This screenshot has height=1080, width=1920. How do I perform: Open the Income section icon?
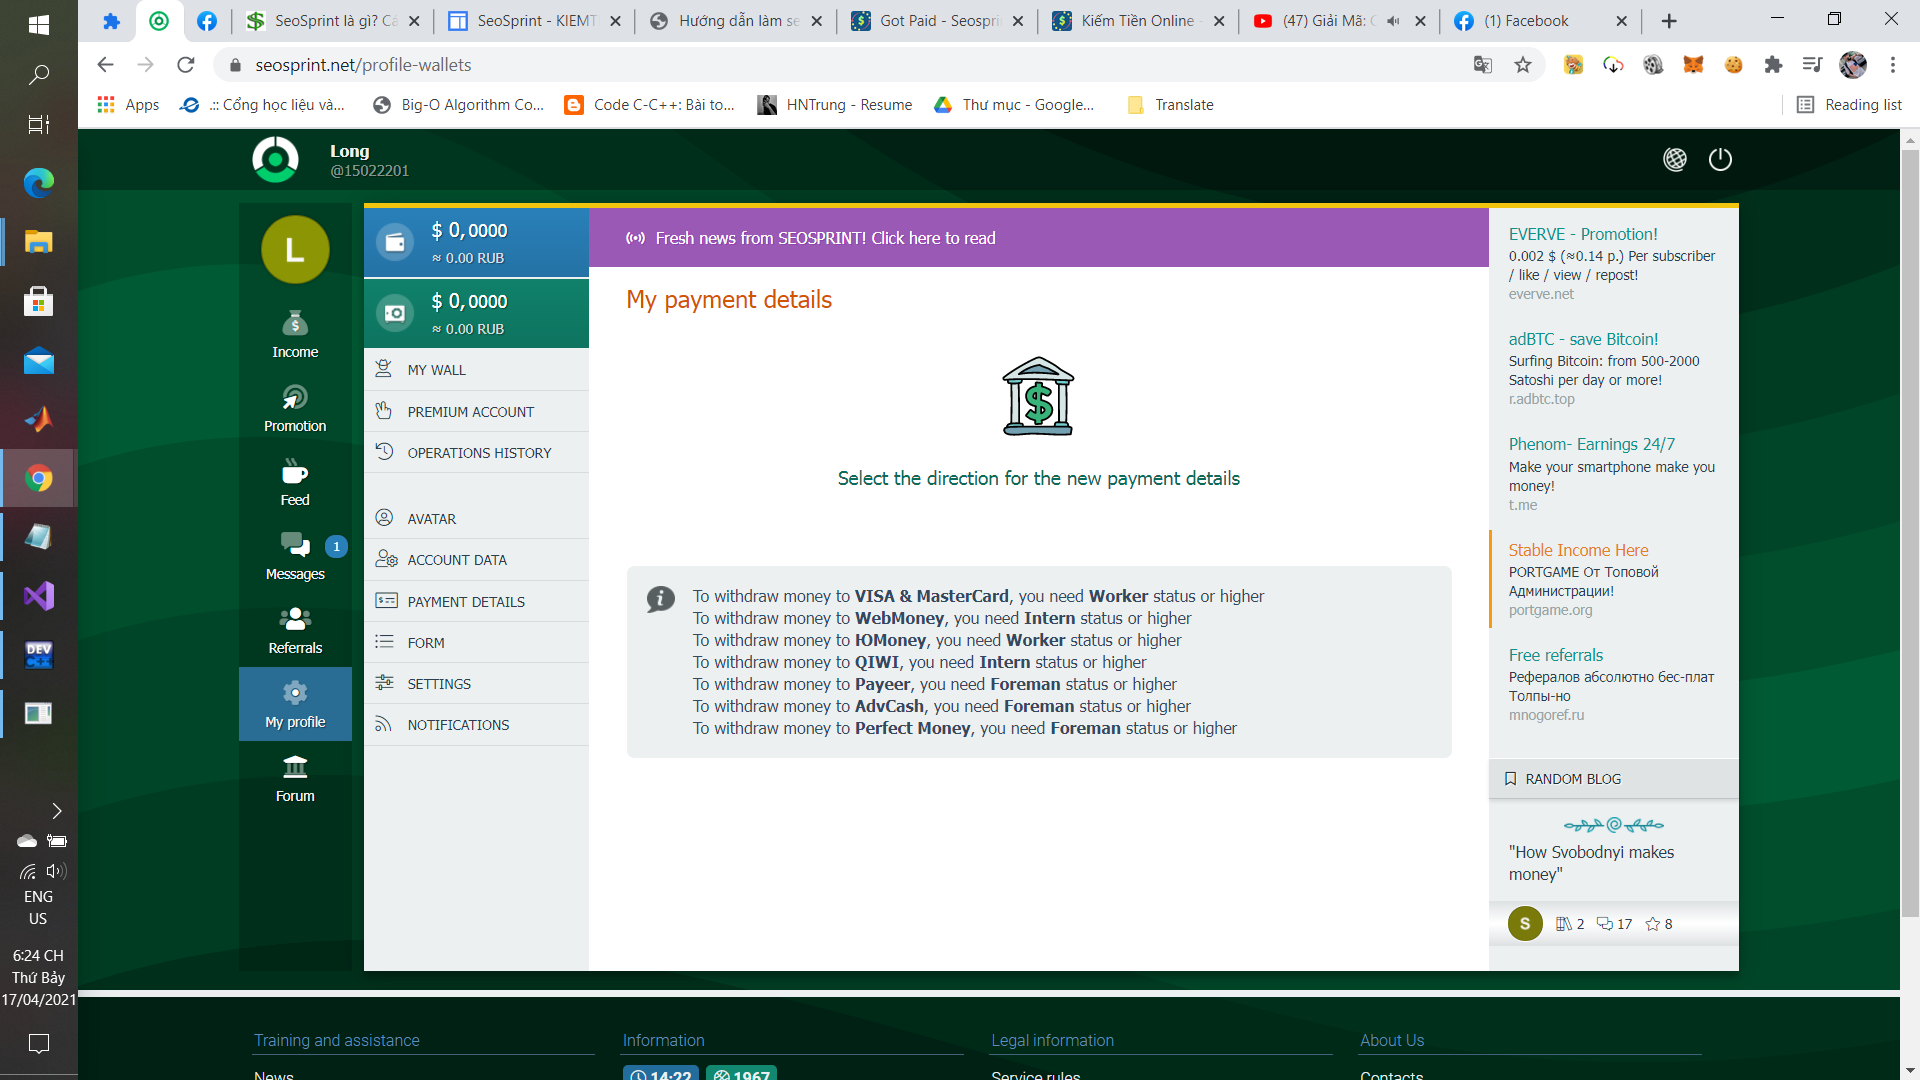click(x=295, y=324)
